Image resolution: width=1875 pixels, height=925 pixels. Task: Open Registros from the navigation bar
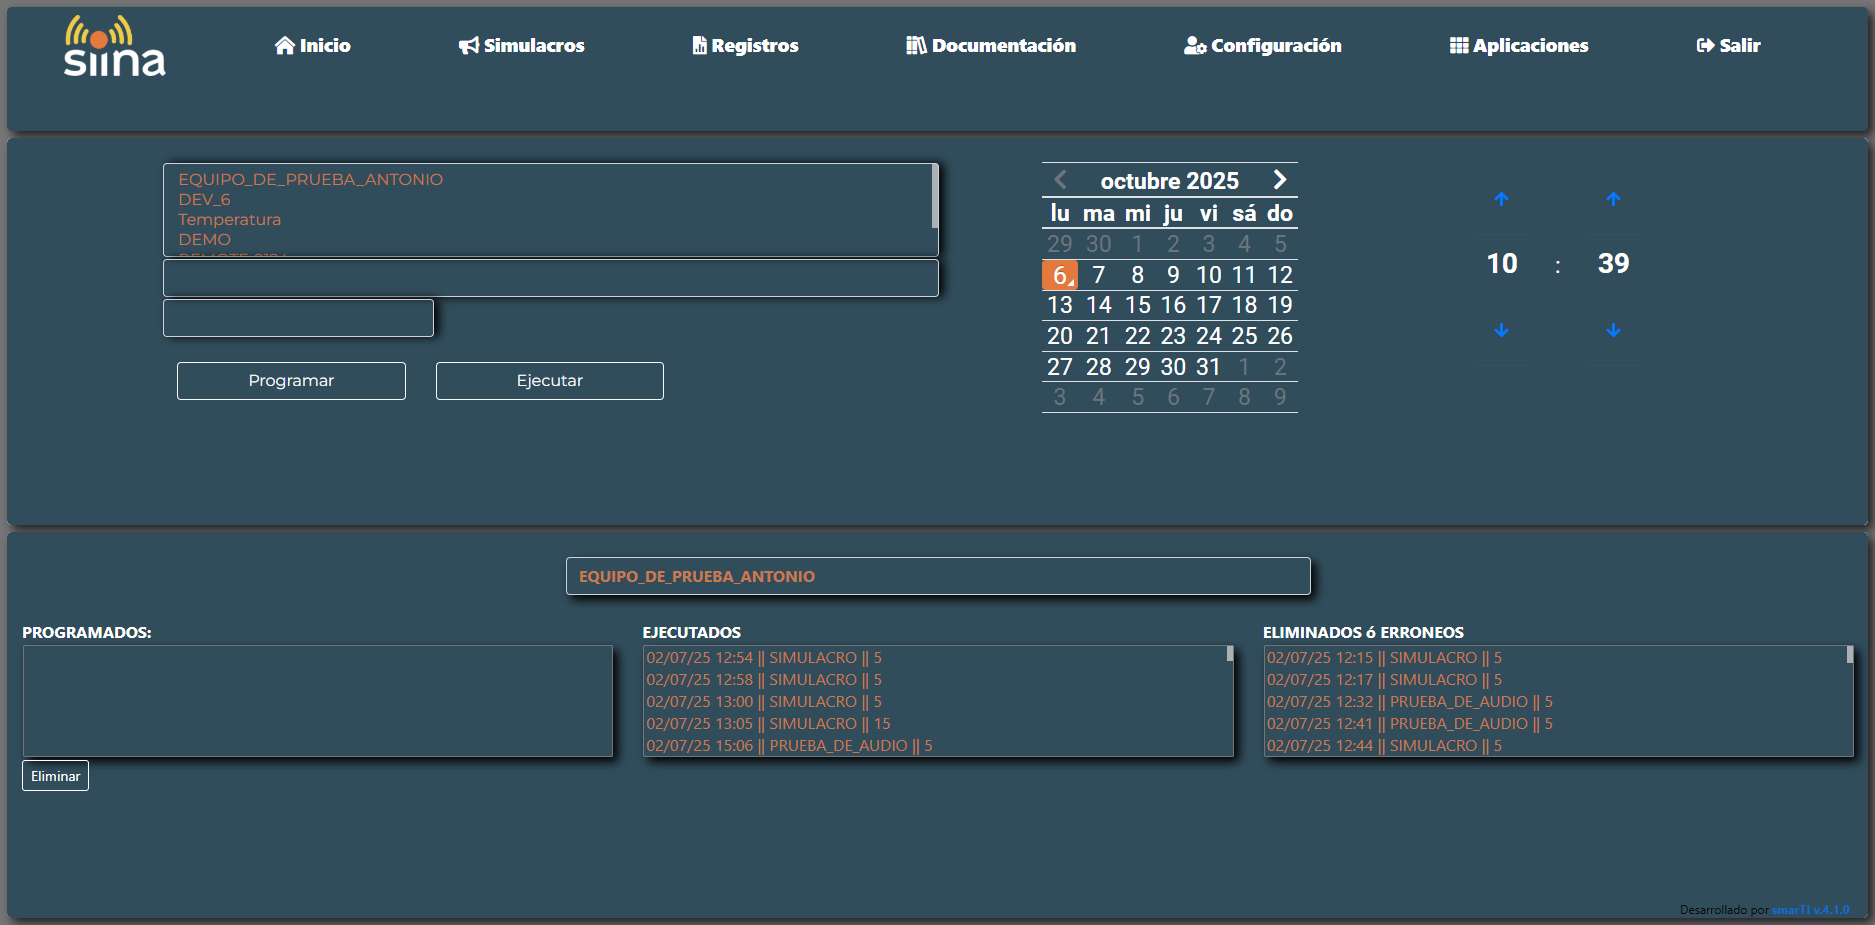pyautogui.click(x=745, y=46)
